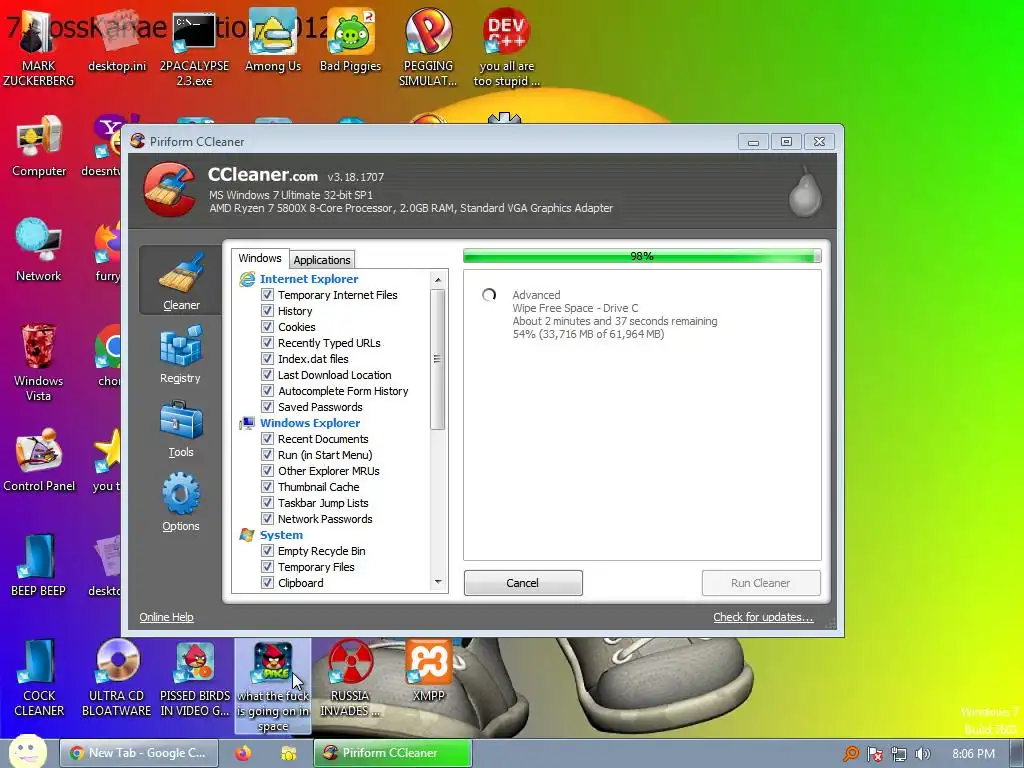Screen dimensions: 1024x768
Task: Cancel the wipe free space operation
Action: point(522,583)
